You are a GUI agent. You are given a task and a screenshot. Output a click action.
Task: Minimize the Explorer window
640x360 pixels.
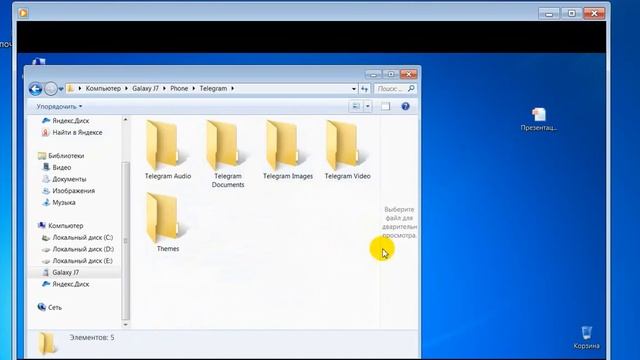pyautogui.click(x=373, y=74)
